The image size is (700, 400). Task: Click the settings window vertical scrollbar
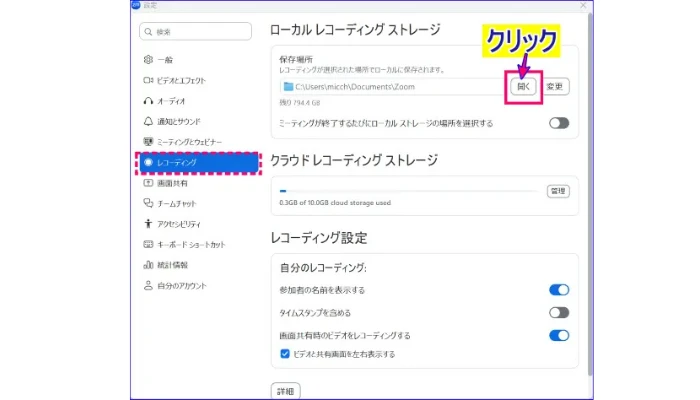(591, 194)
